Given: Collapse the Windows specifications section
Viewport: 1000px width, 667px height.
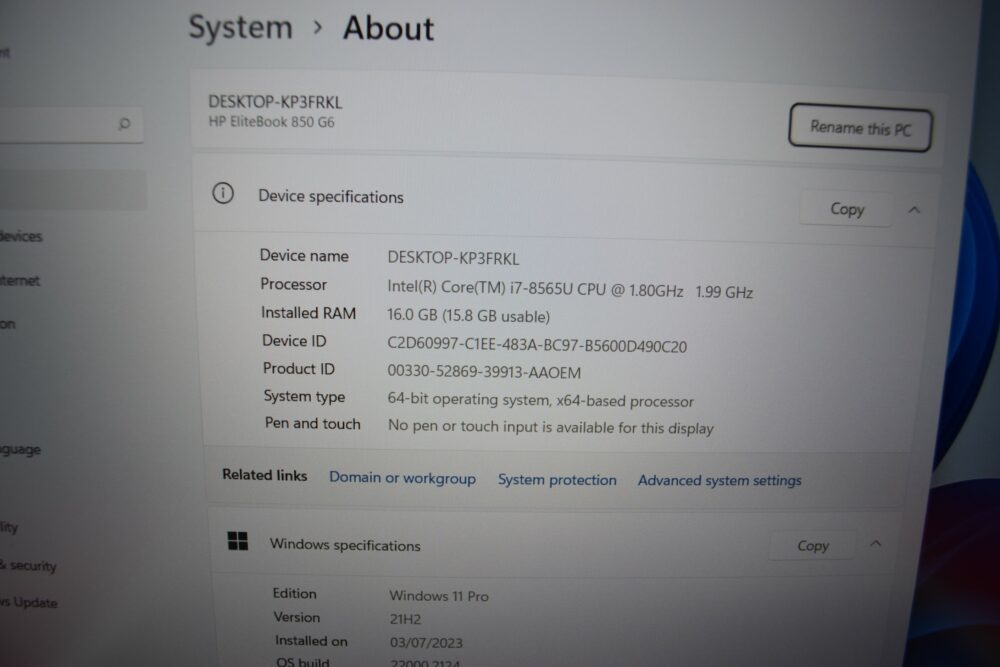Looking at the screenshot, I should (x=876, y=544).
